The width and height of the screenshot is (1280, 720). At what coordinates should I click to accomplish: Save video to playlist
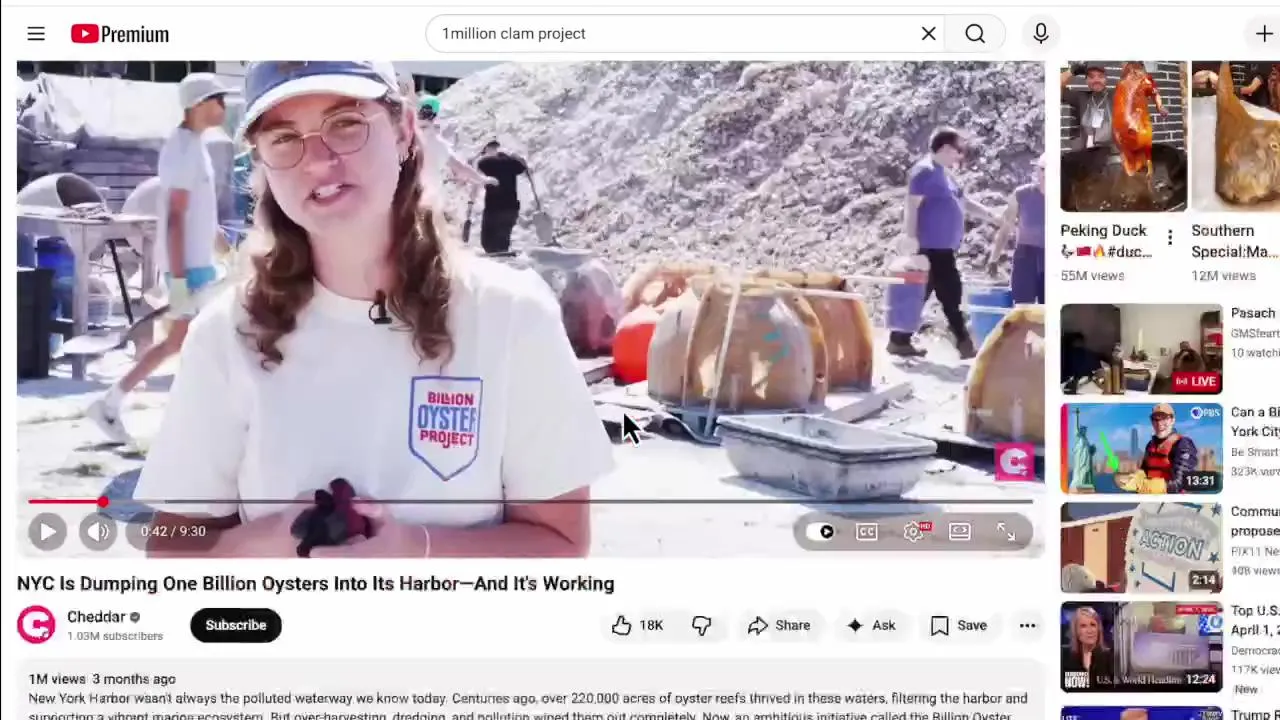959,625
